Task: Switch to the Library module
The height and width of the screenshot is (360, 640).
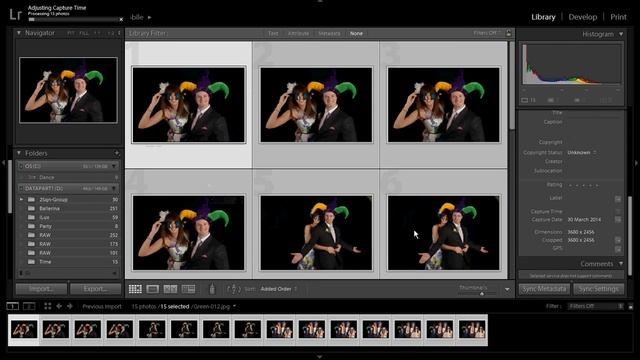Action: pos(543,17)
